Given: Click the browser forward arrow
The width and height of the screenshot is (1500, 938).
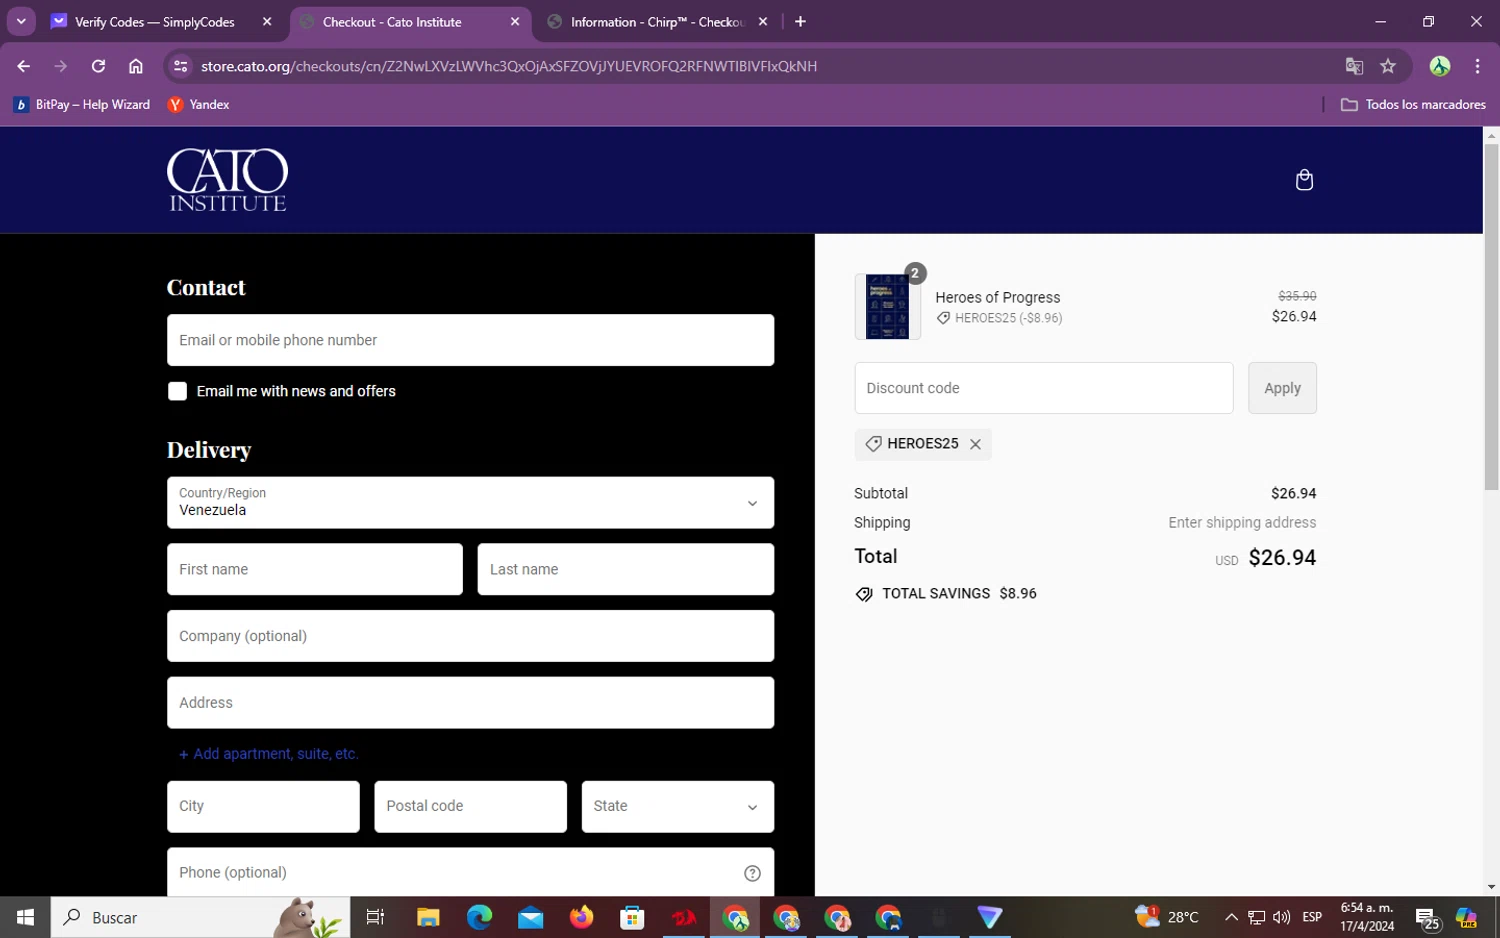Looking at the screenshot, I should point(61,66).
